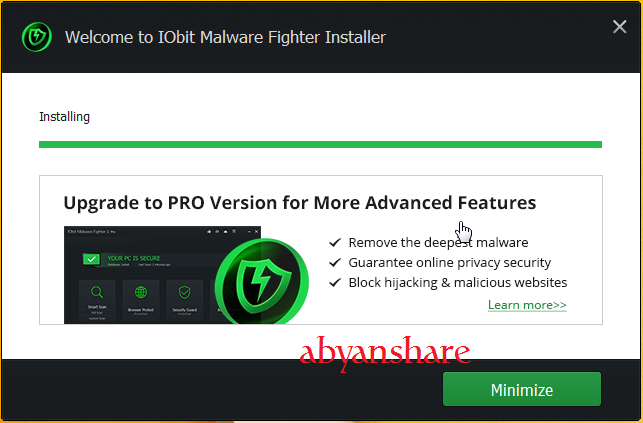
Task: Select the Security Guard shield icon in preview
Action: coord(185,292)
